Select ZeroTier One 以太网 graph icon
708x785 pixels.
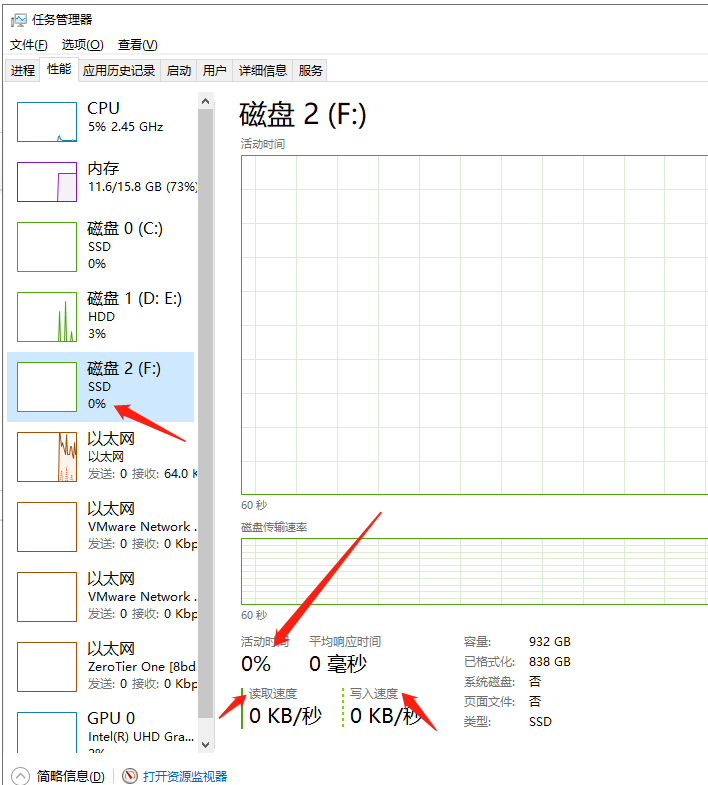[x=47, y=667]
